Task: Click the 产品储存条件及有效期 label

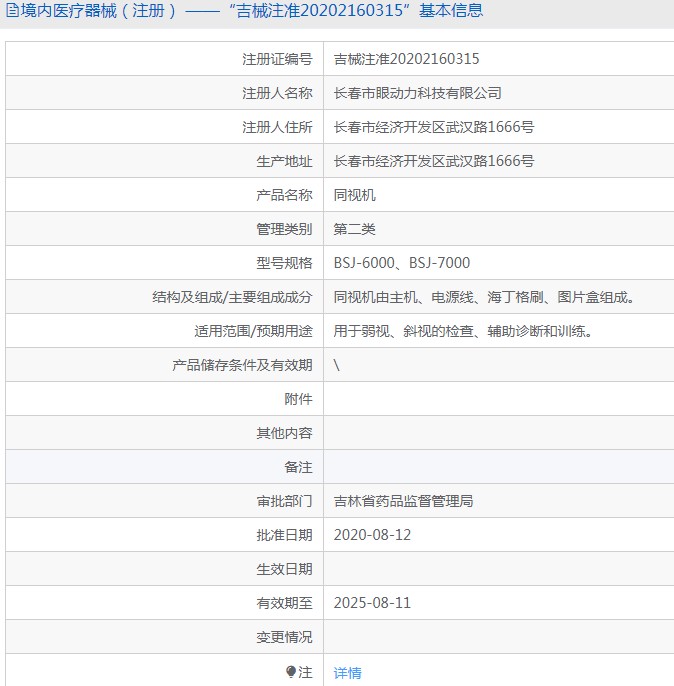Action: [x=243, y=365]
